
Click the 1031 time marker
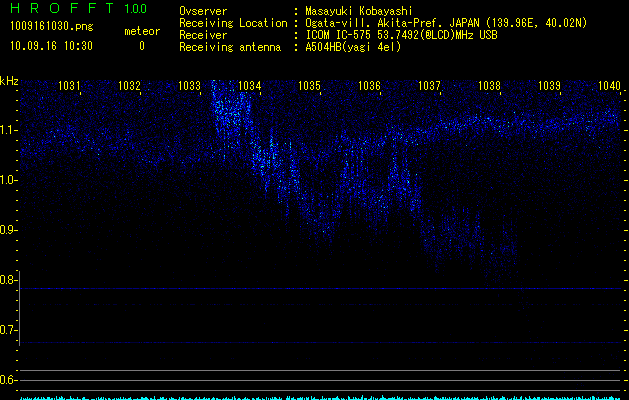(x=69, y=85)
